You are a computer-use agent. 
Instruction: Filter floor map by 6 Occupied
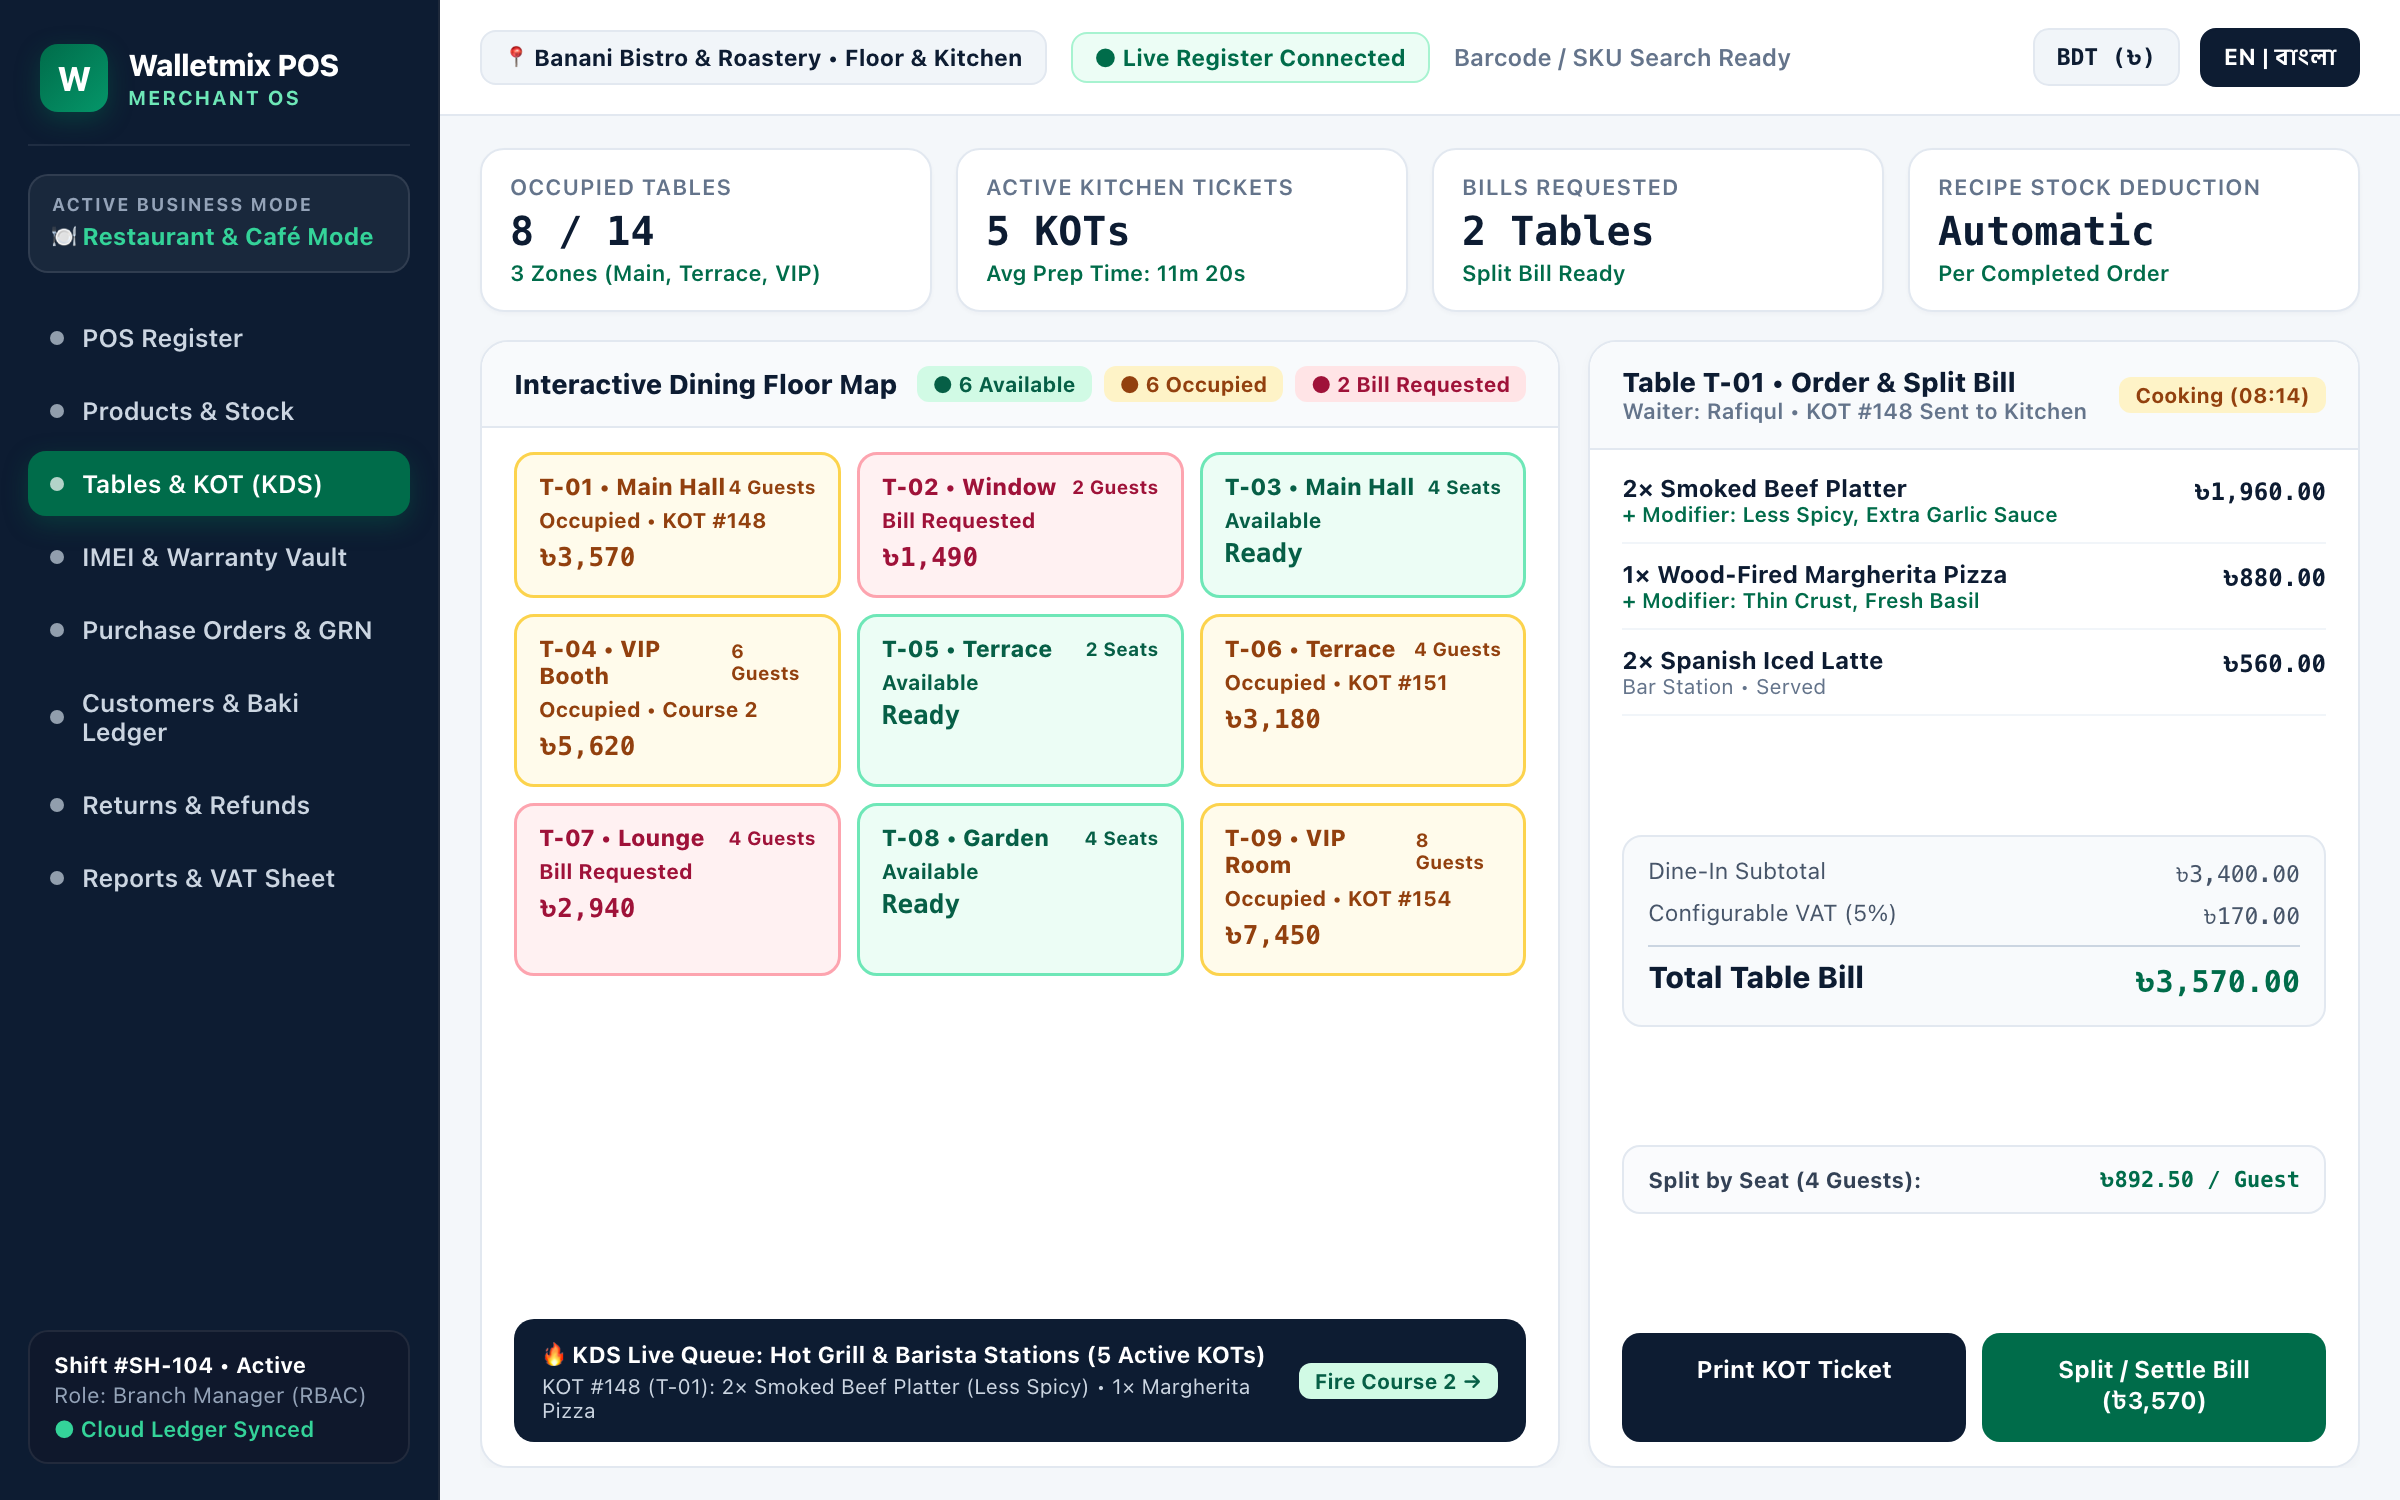[1193, 384]
